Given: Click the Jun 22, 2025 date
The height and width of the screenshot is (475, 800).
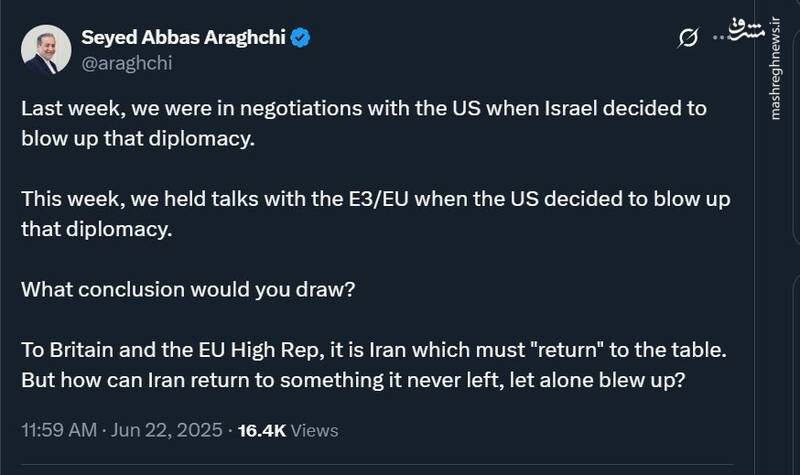Looking at the screenshot, I should click(x=169, y=431).
